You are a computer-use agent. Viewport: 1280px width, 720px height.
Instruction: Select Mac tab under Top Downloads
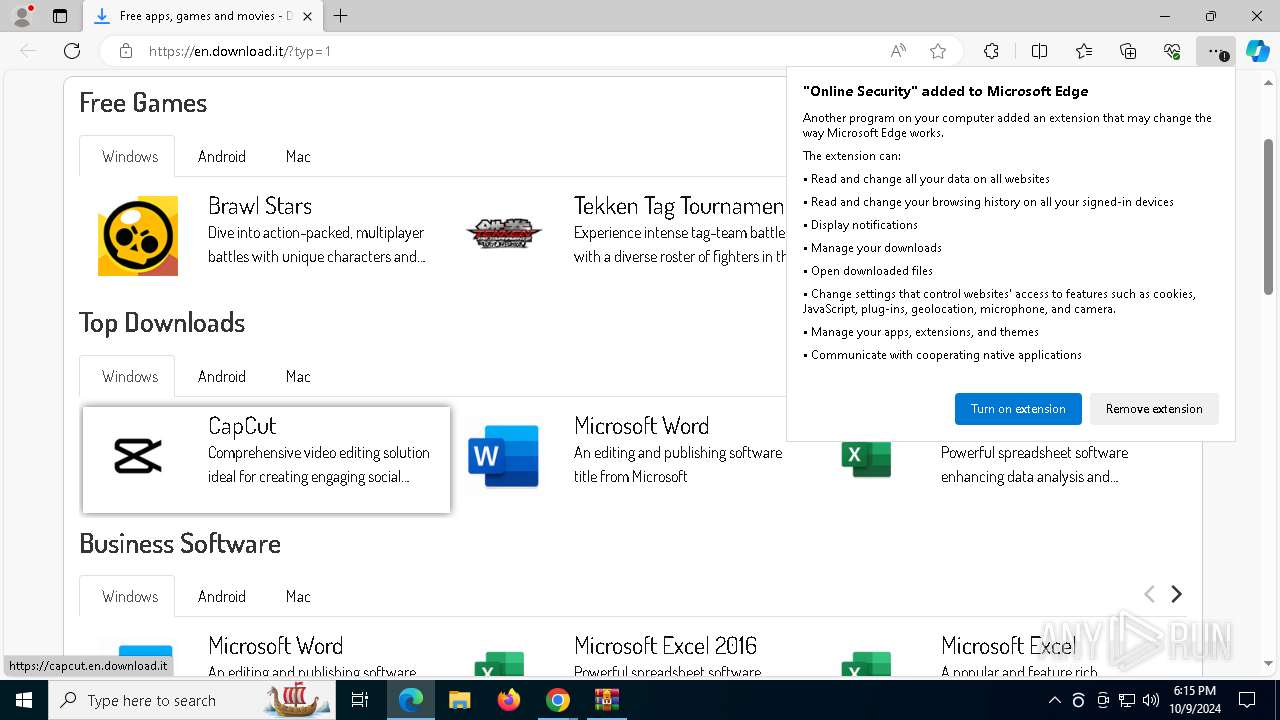[298, 376]
